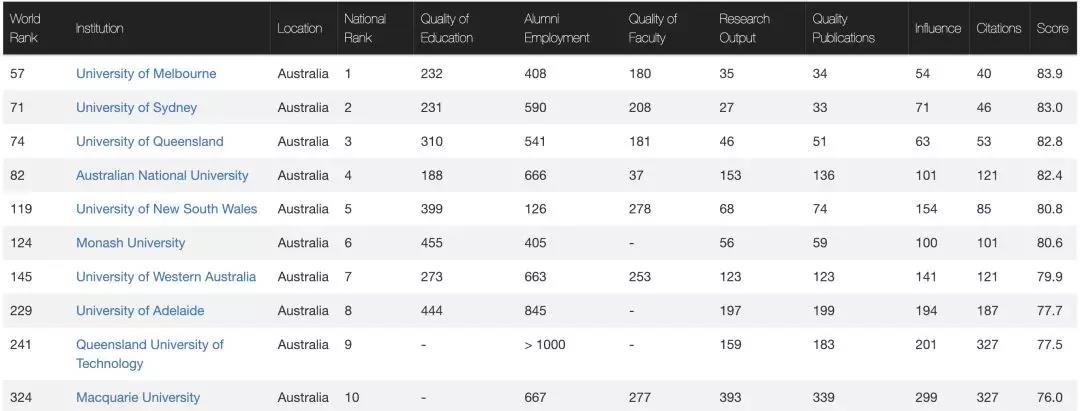This screenshot has width=1080, height=411.
Task: Sort by Quality of Education header
Action: point(446,28)
